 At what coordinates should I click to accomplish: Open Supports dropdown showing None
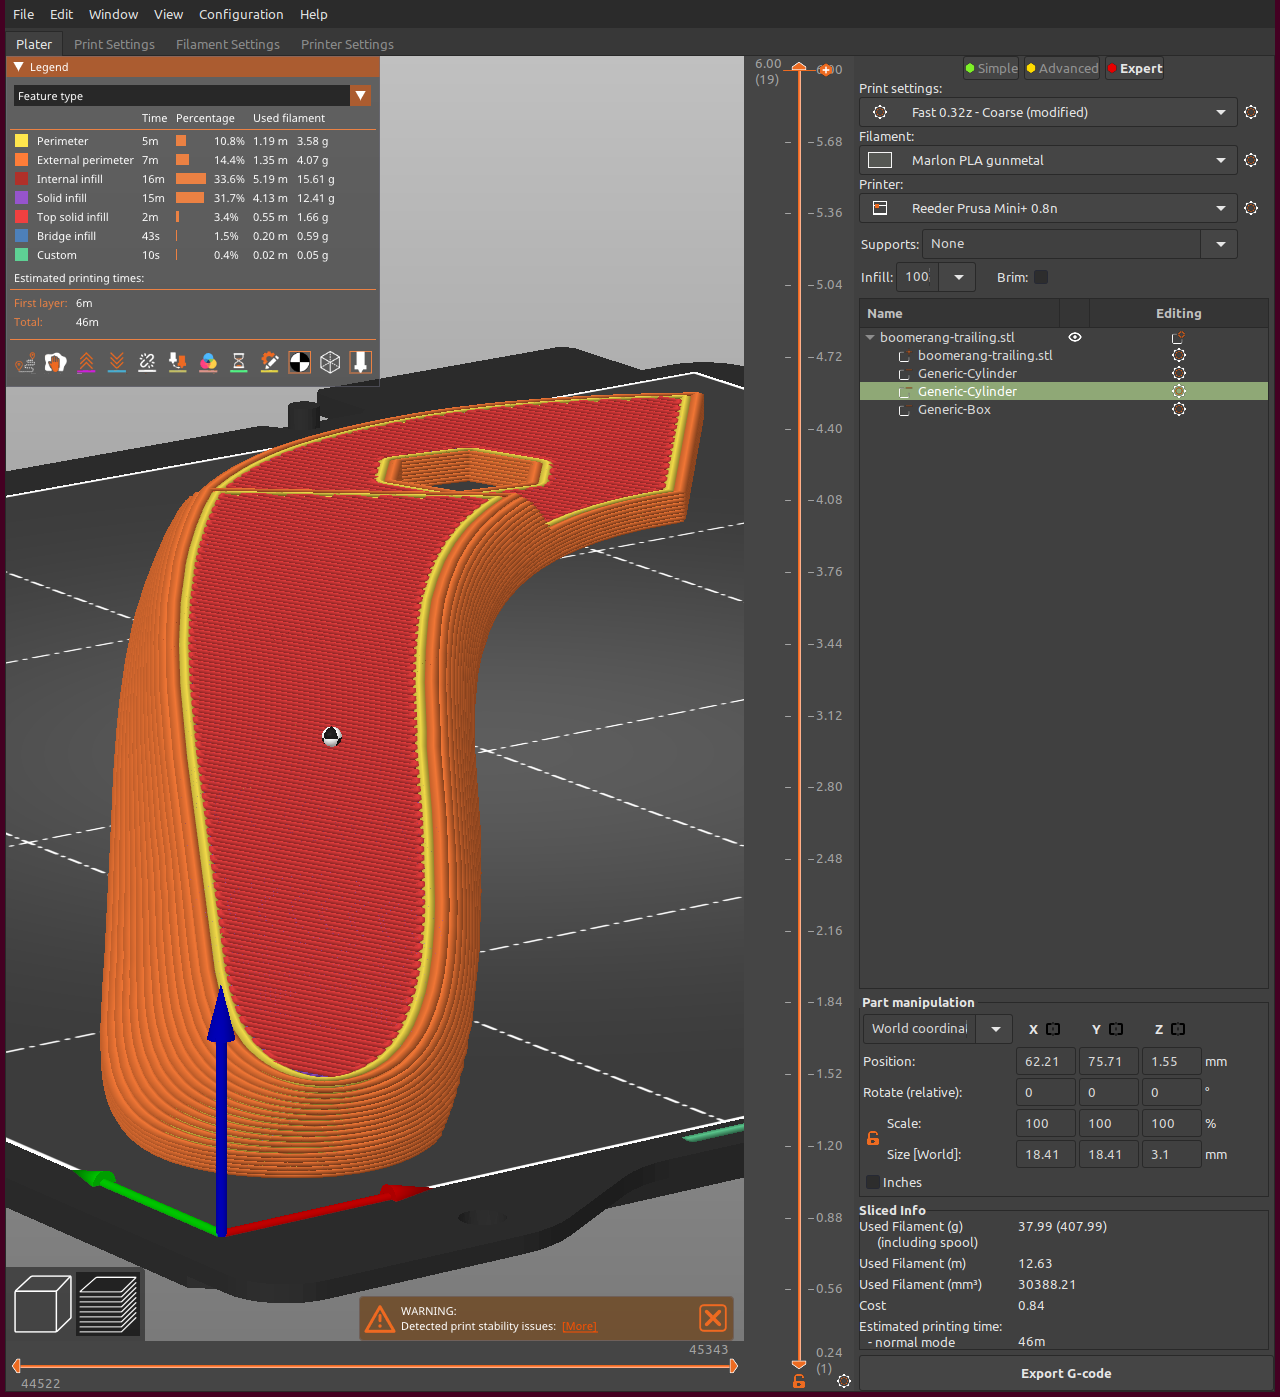1079,244
